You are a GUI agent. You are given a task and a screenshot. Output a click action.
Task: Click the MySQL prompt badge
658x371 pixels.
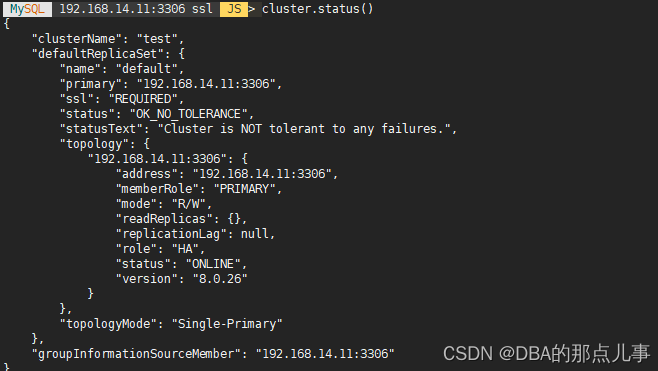pyautogui.click(x=27, y=9)
